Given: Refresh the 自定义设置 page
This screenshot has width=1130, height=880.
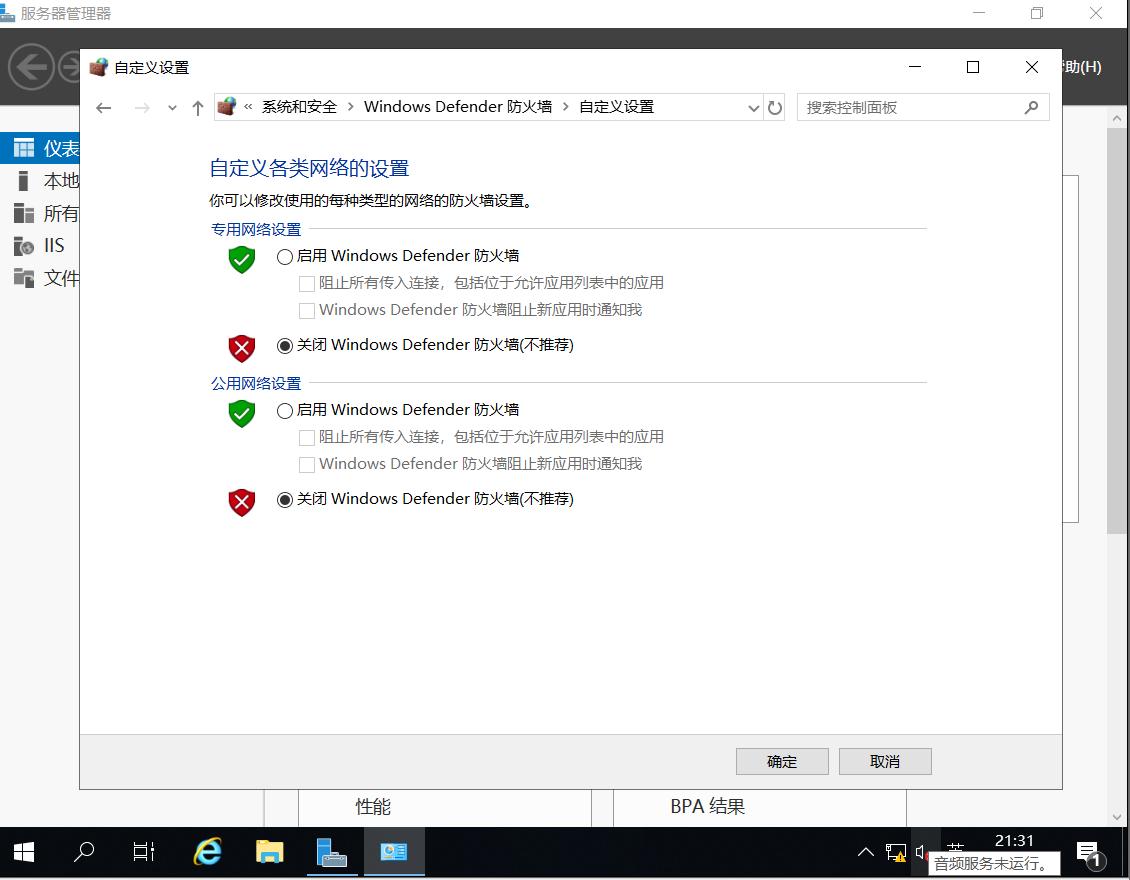Looking at the screenshot, I should click(x=776, y=107).
